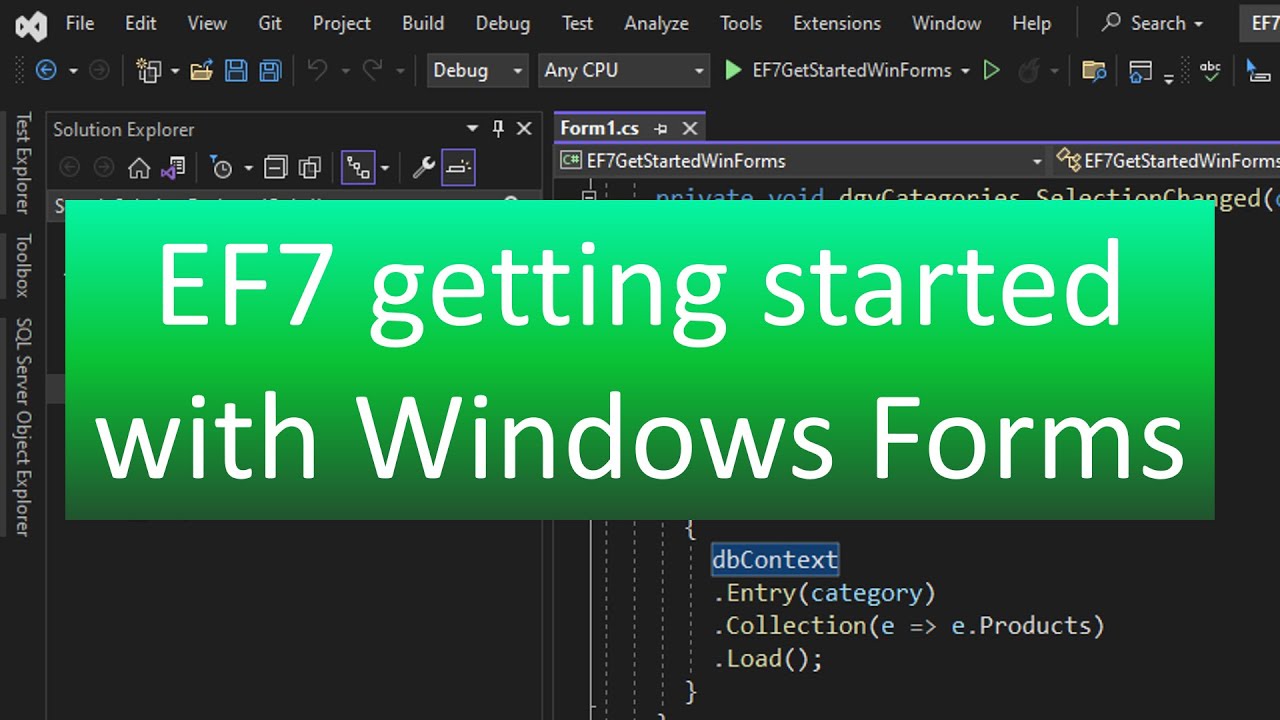
Task: Open the nested view options dropdown arrow
Action: click(384, 168)
